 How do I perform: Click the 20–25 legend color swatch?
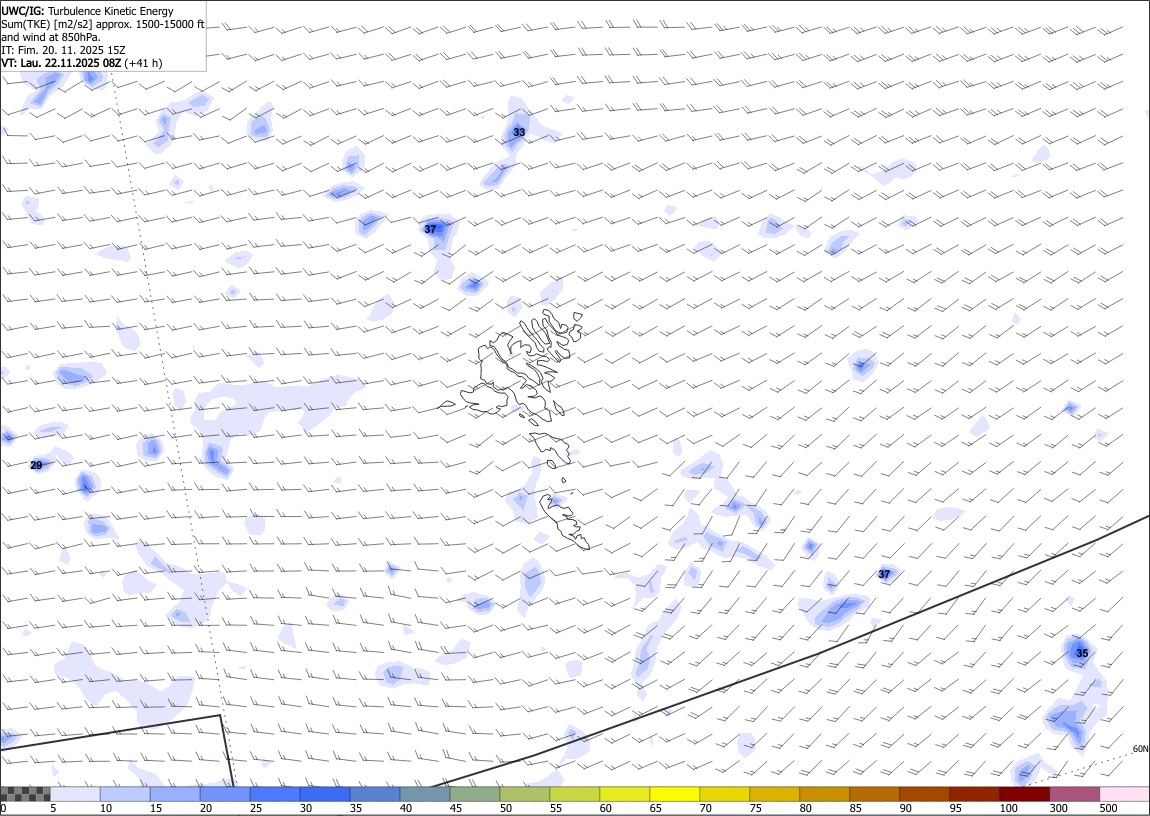coord(225,794)
